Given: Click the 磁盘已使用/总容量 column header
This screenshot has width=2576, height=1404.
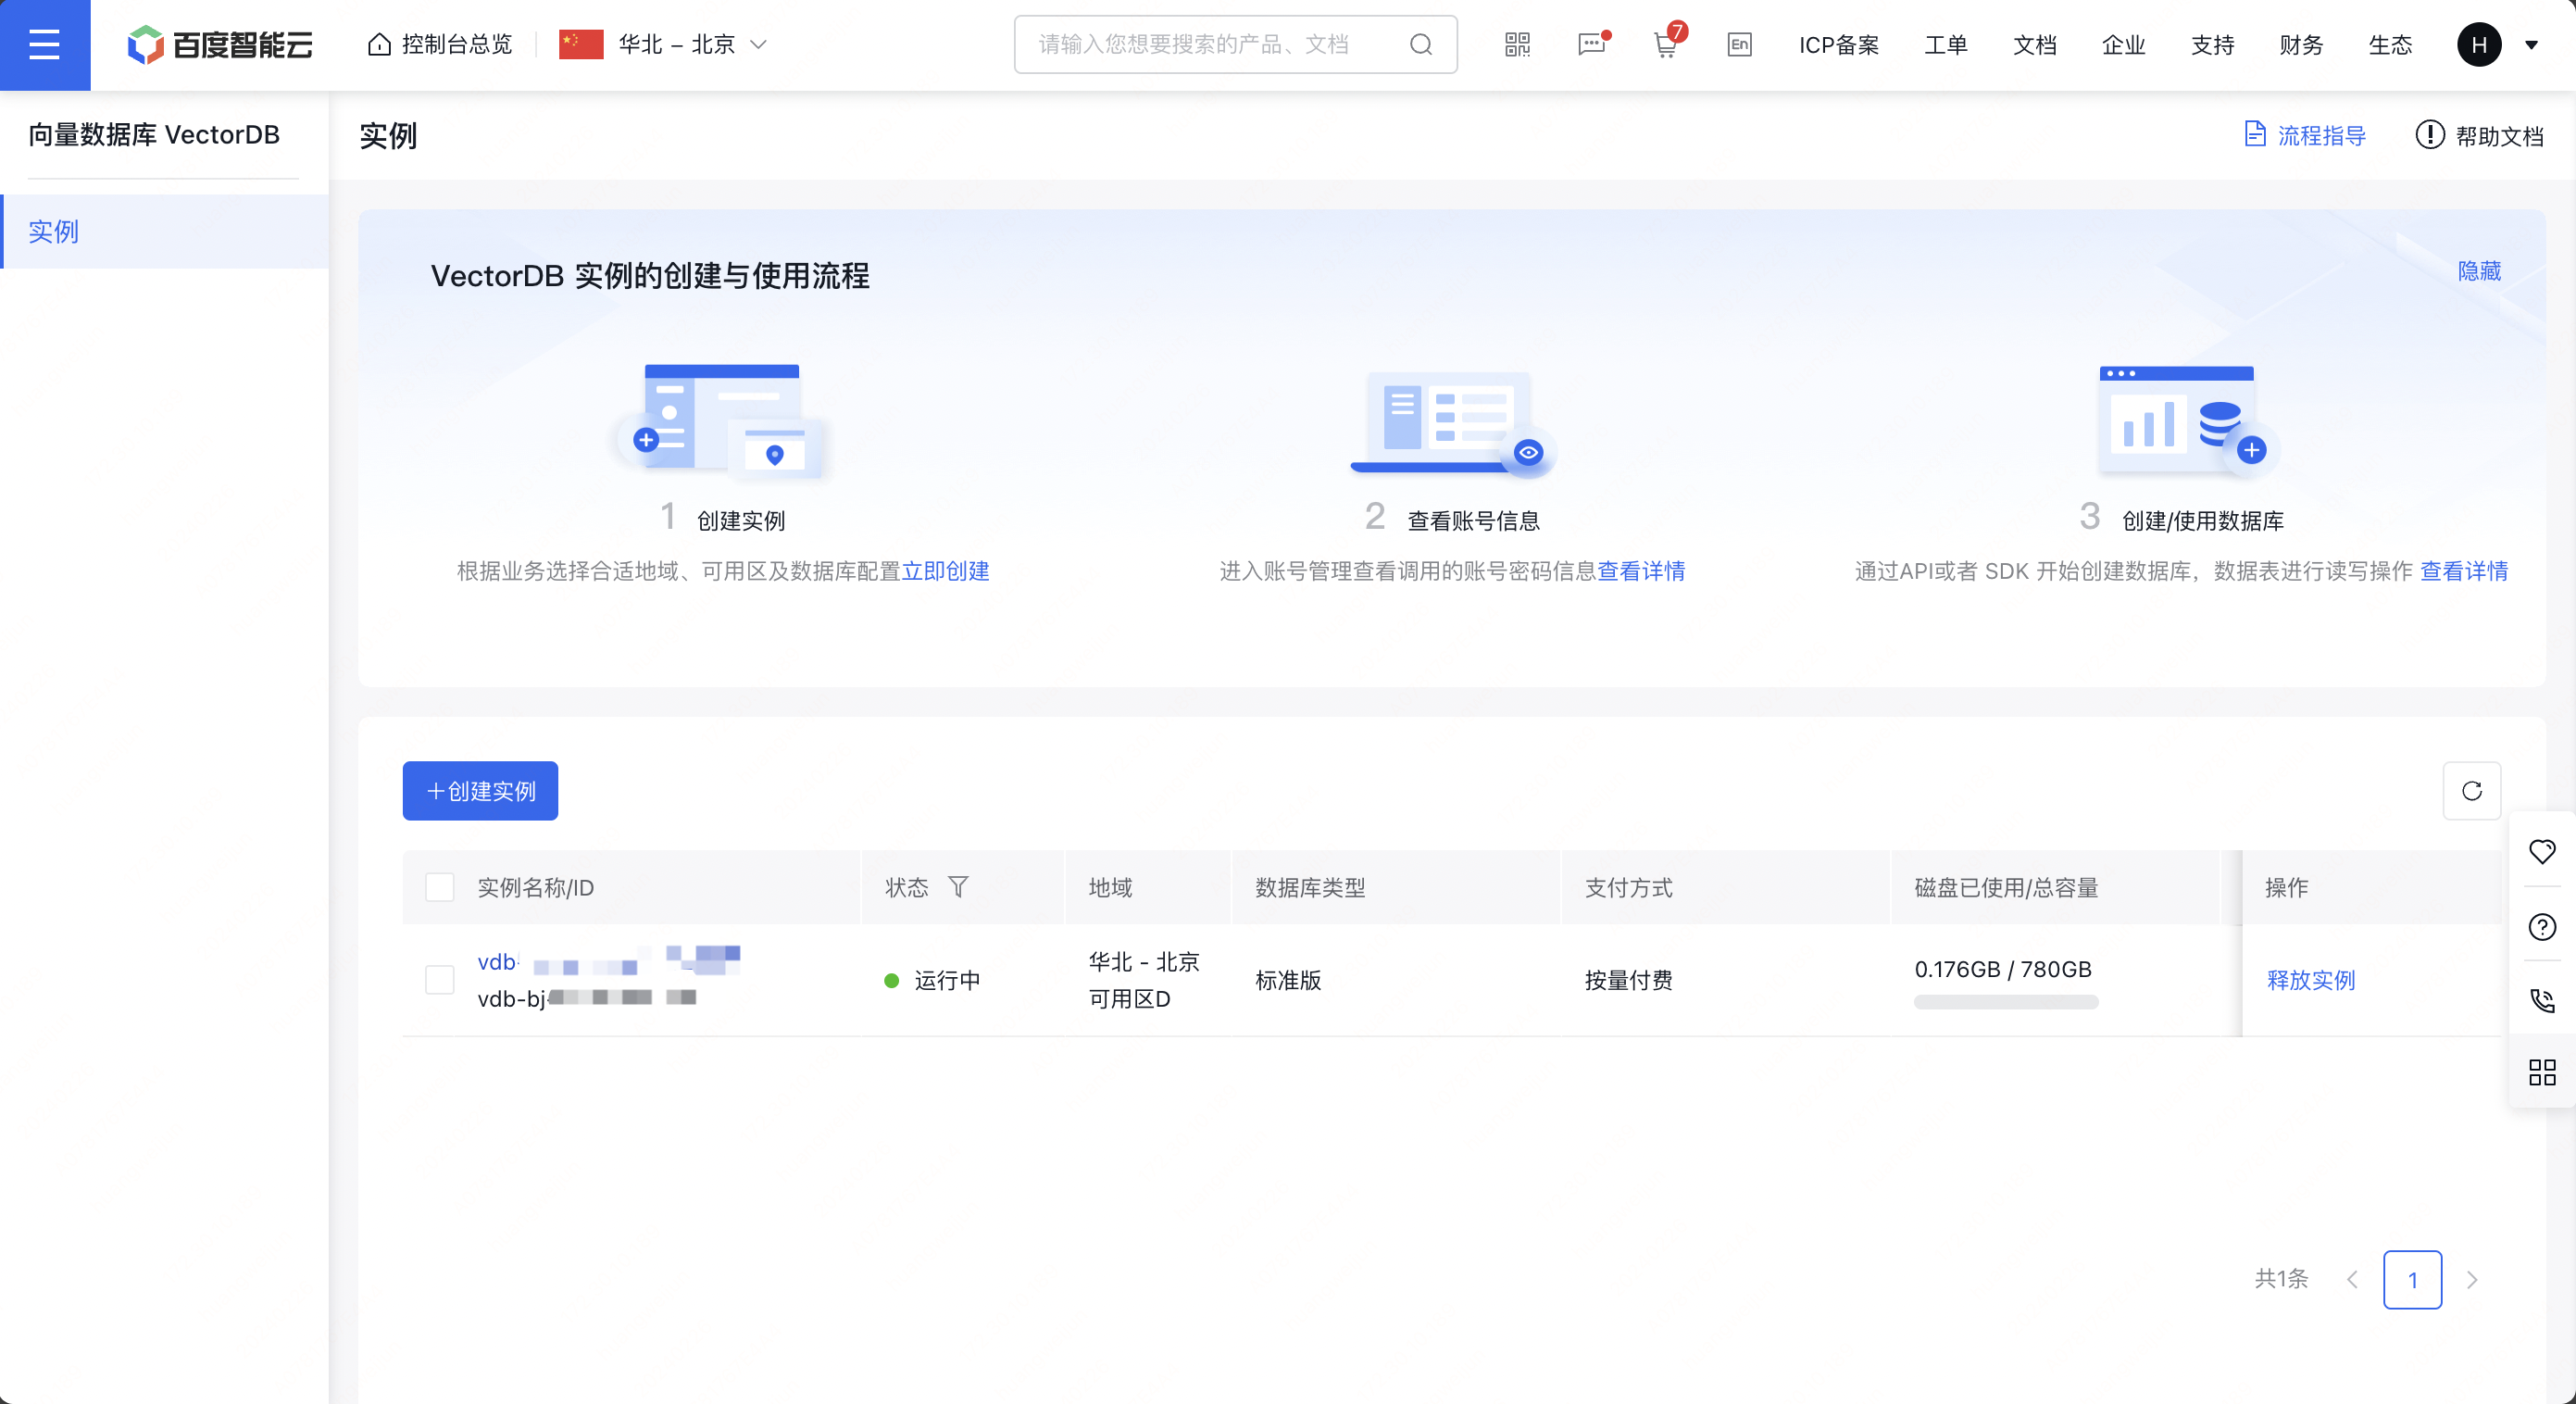Looking at the screenshot, I should click(2006, 887).
